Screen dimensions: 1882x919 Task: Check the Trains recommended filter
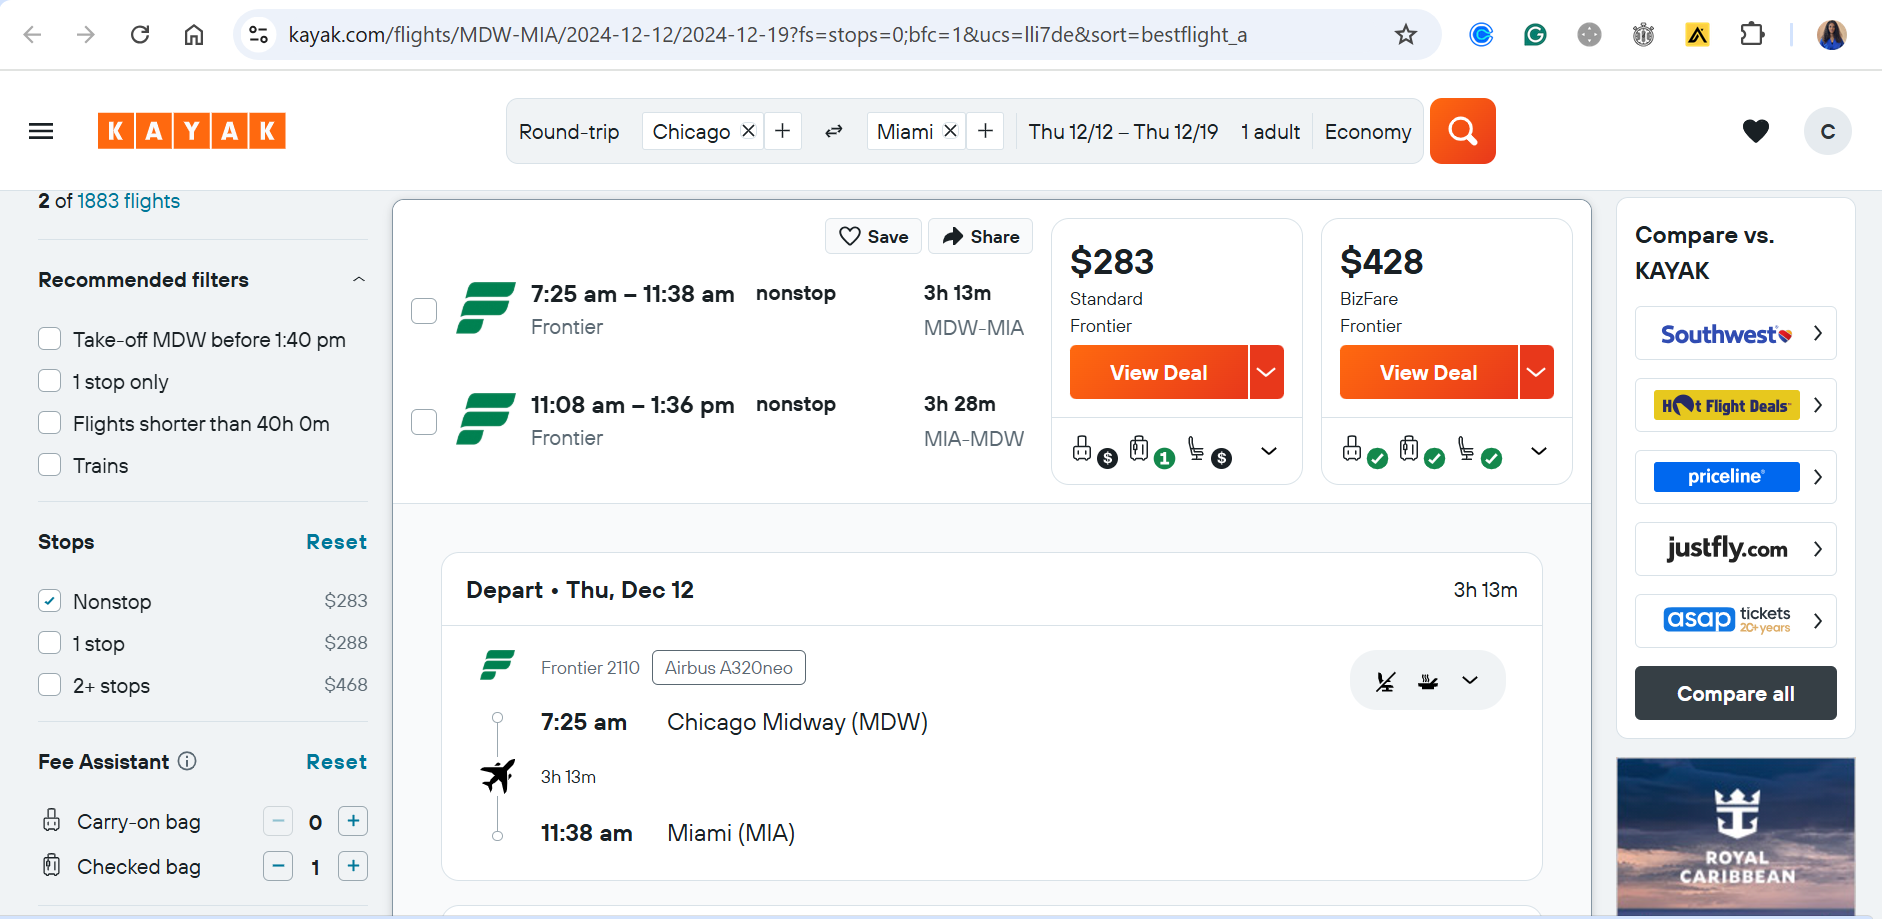coord(50,465)
